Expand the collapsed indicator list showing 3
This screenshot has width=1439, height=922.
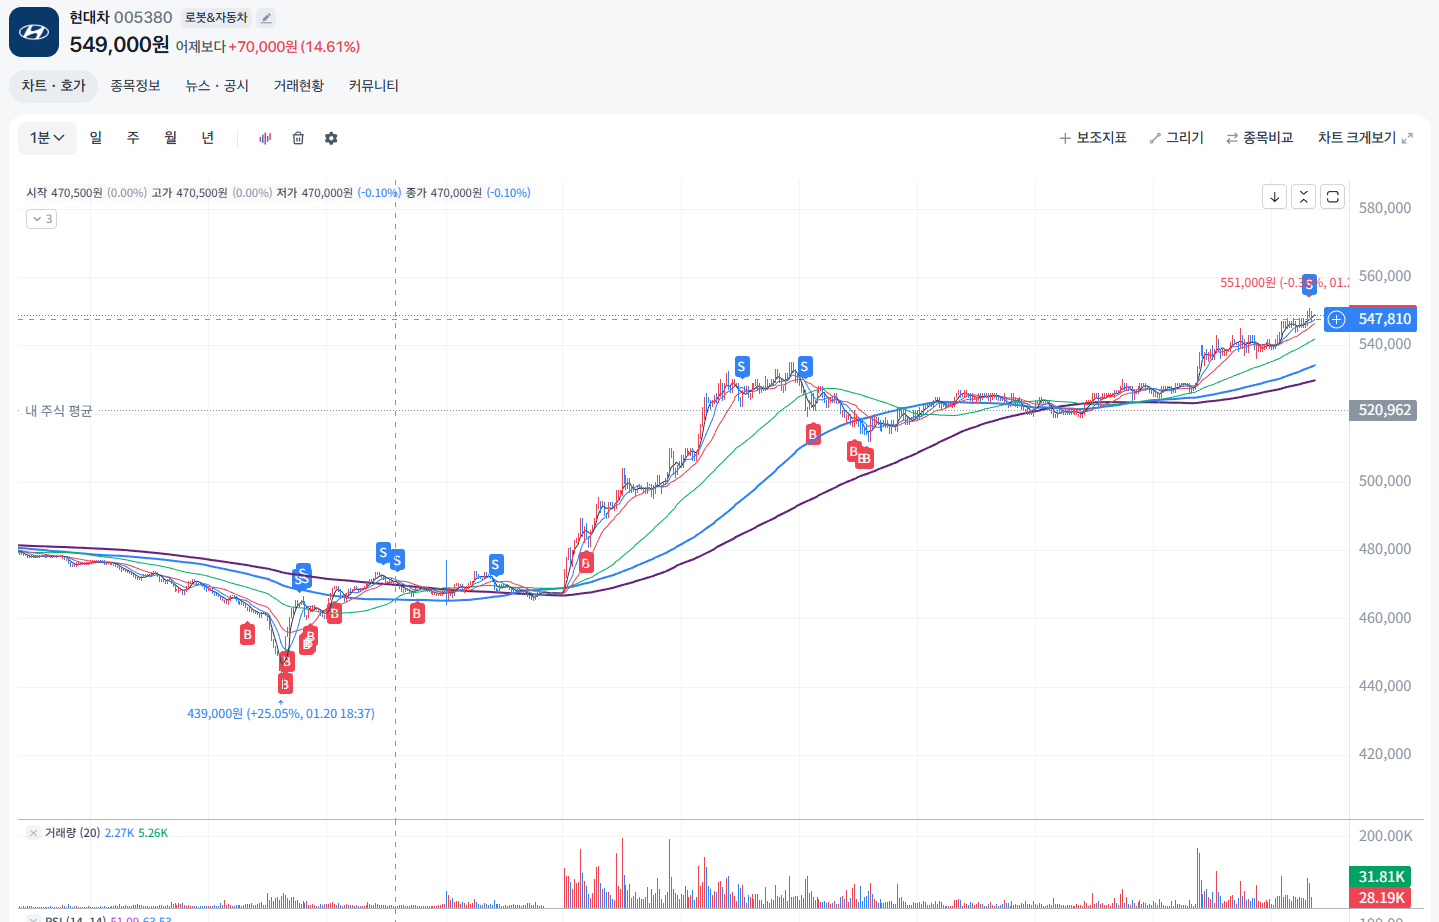(x=41, y=219)
